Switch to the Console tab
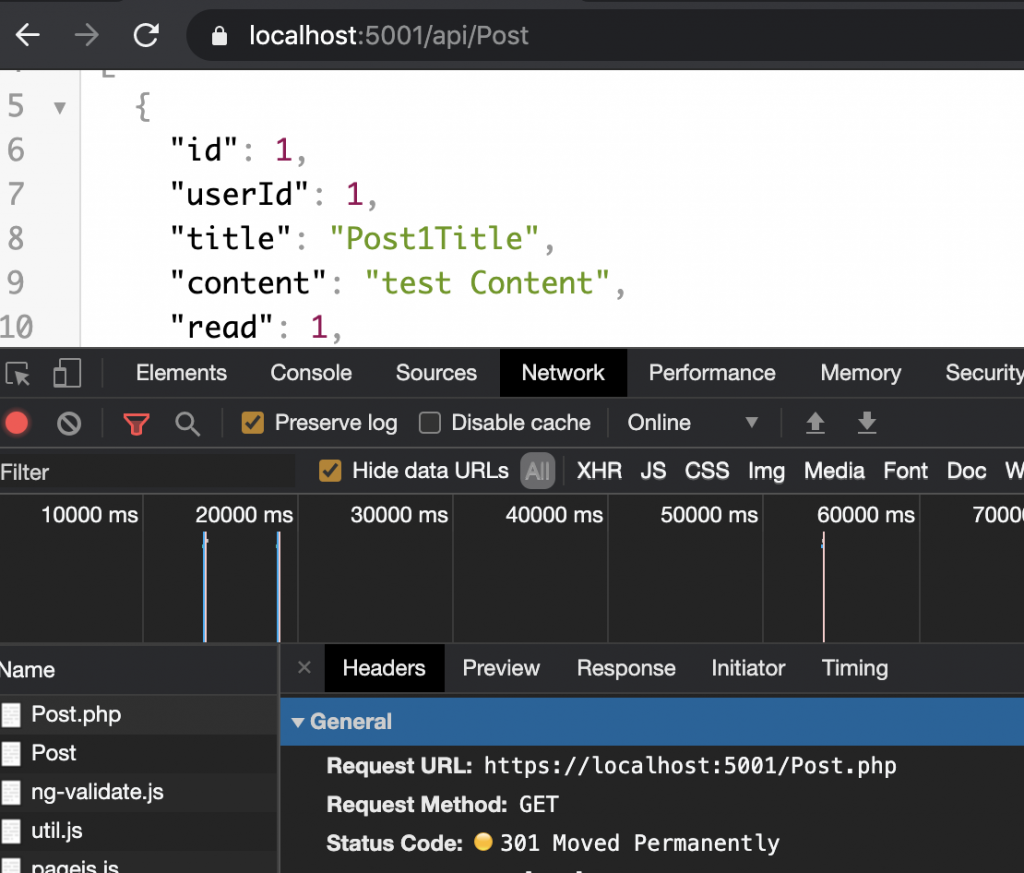 pos(311,373)
